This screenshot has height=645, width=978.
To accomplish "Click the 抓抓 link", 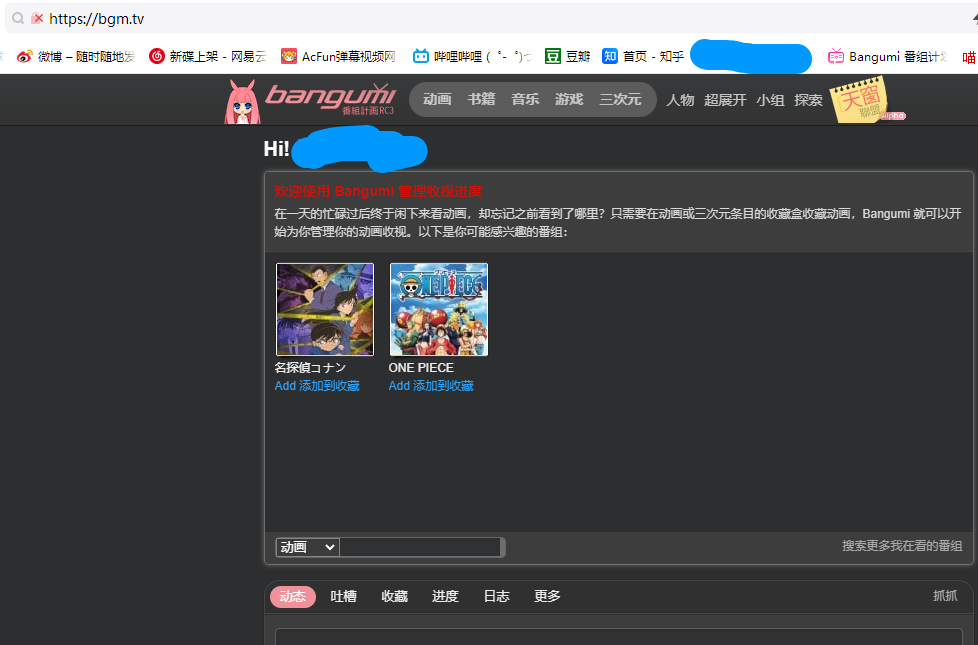I will pos(945,596).
